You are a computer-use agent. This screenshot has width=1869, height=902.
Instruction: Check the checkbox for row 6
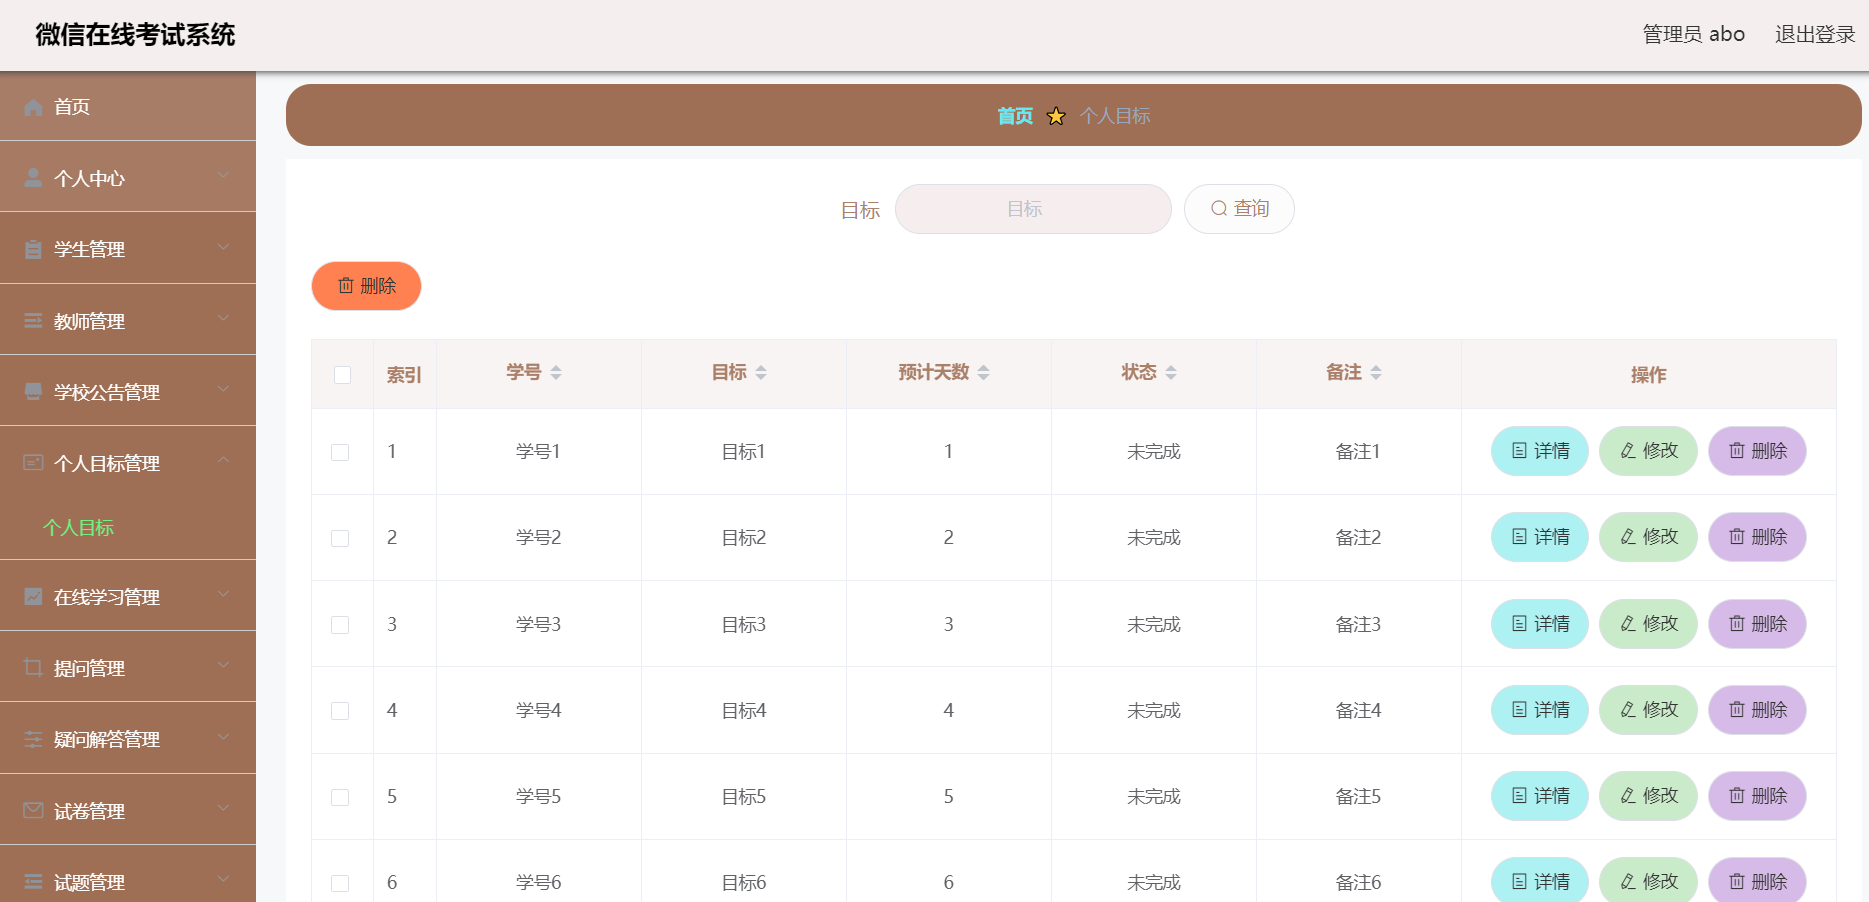coord(340,883)
